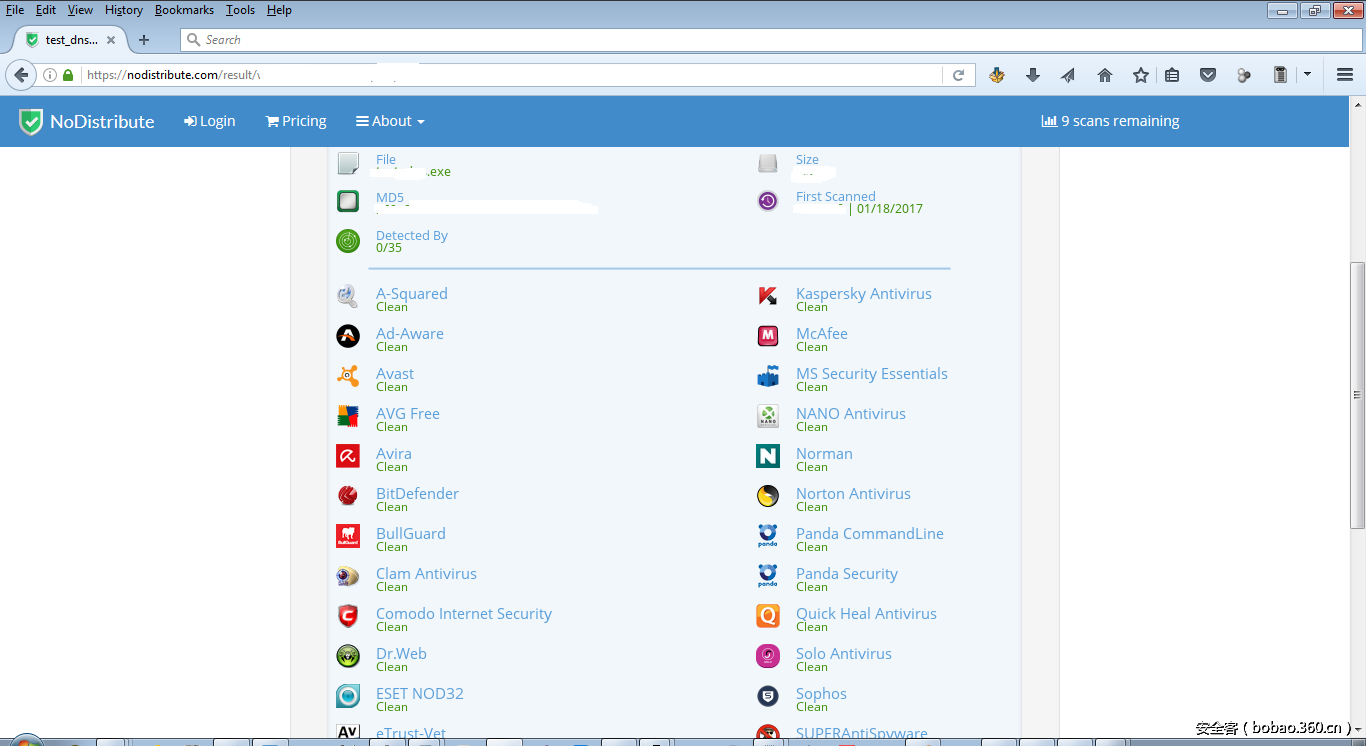Open the Downloads arrow in toolbar

click(x=1033, y=75)
